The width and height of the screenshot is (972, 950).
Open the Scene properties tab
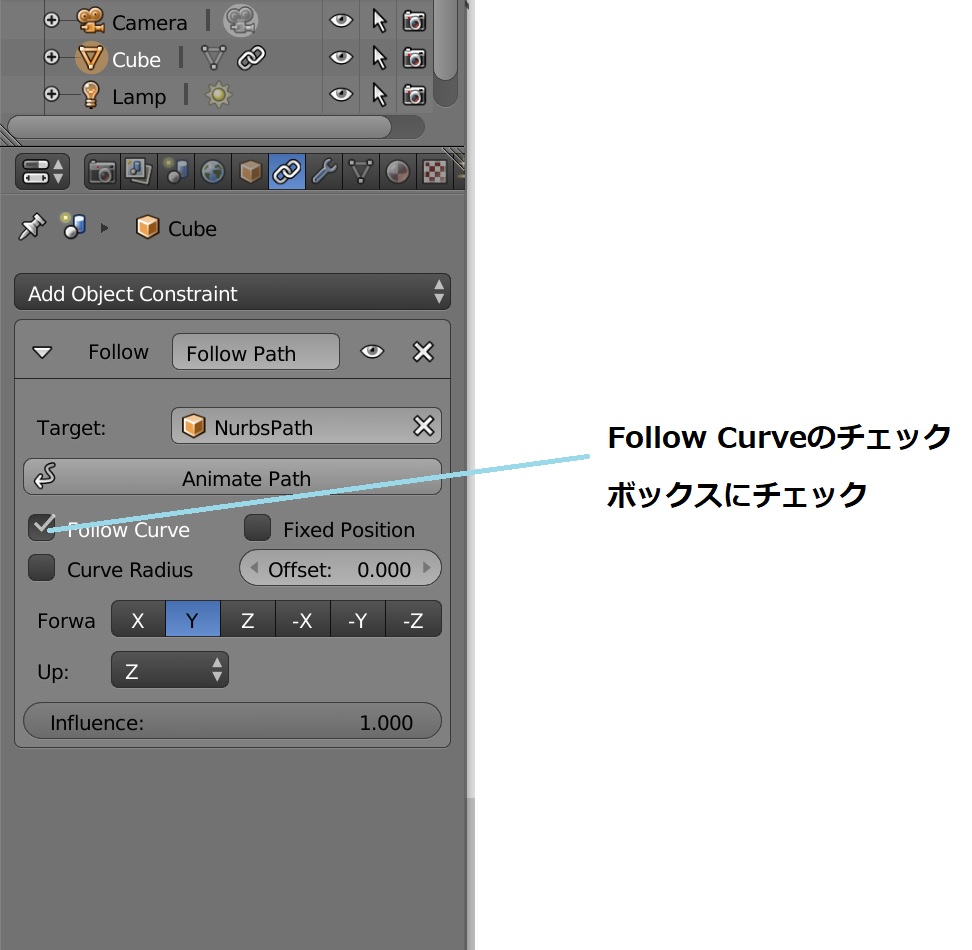tap(176, 172)
